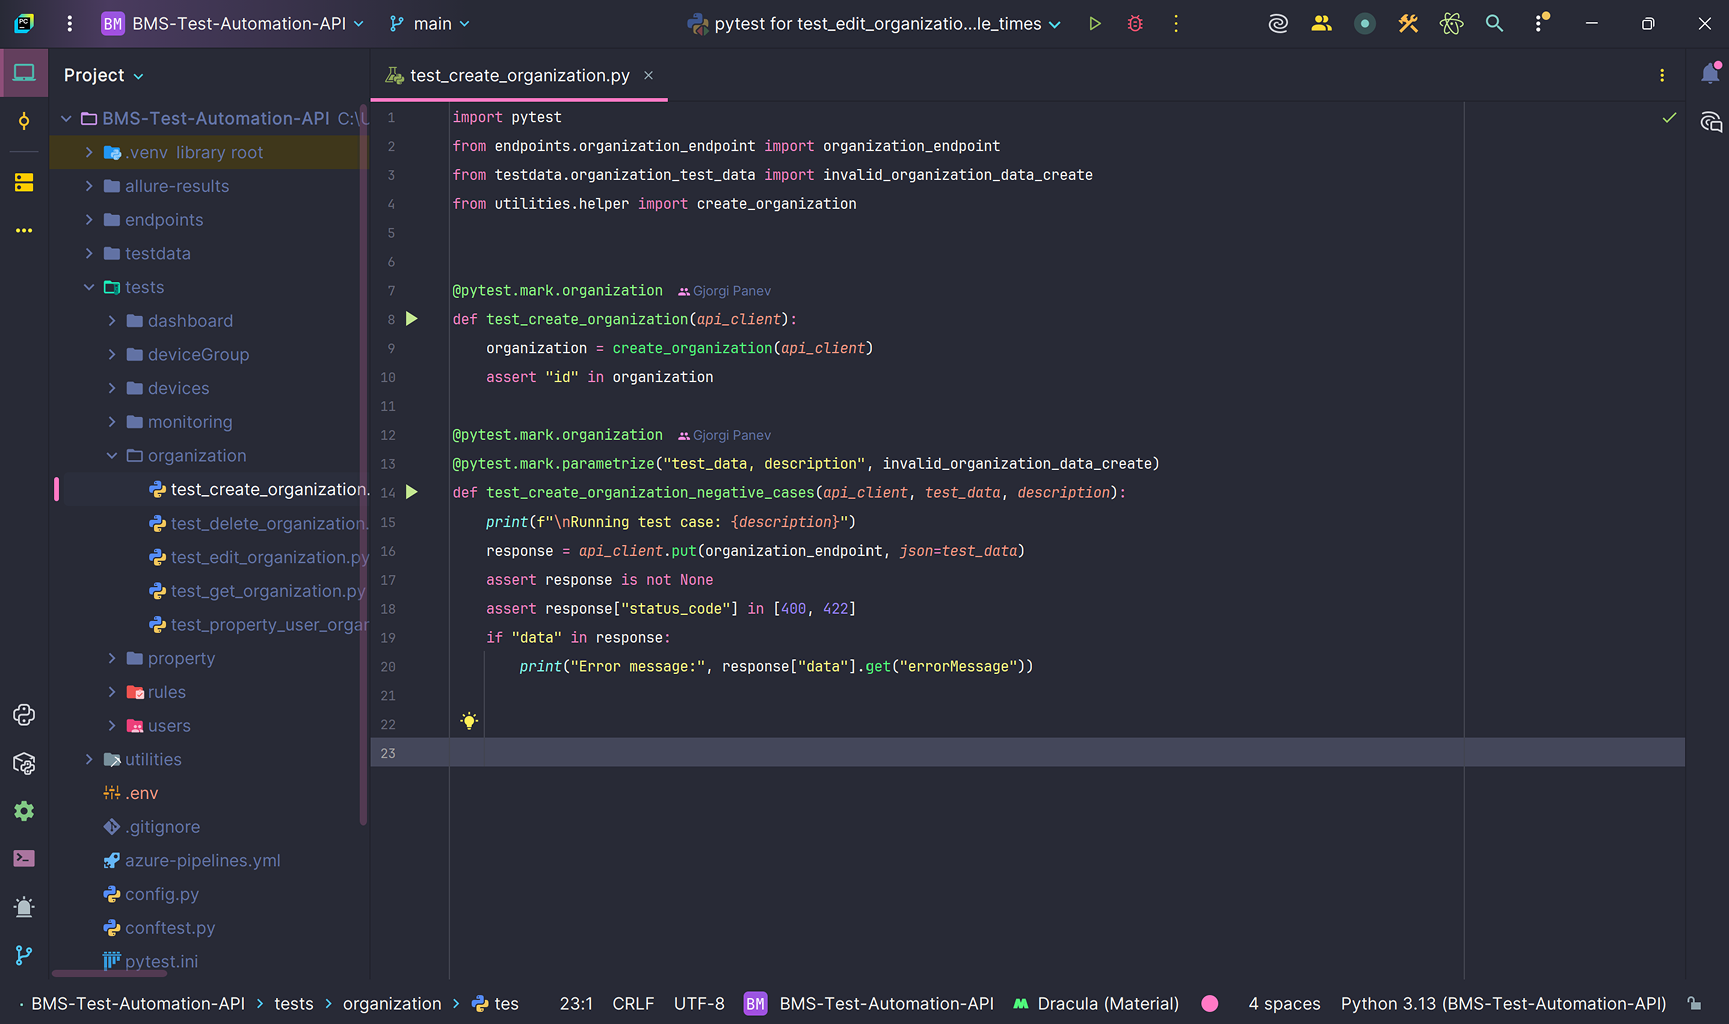The image size is (1729, 1024).
Task: Click the lightbulb intention action on line 22
Action: point(468,720)
